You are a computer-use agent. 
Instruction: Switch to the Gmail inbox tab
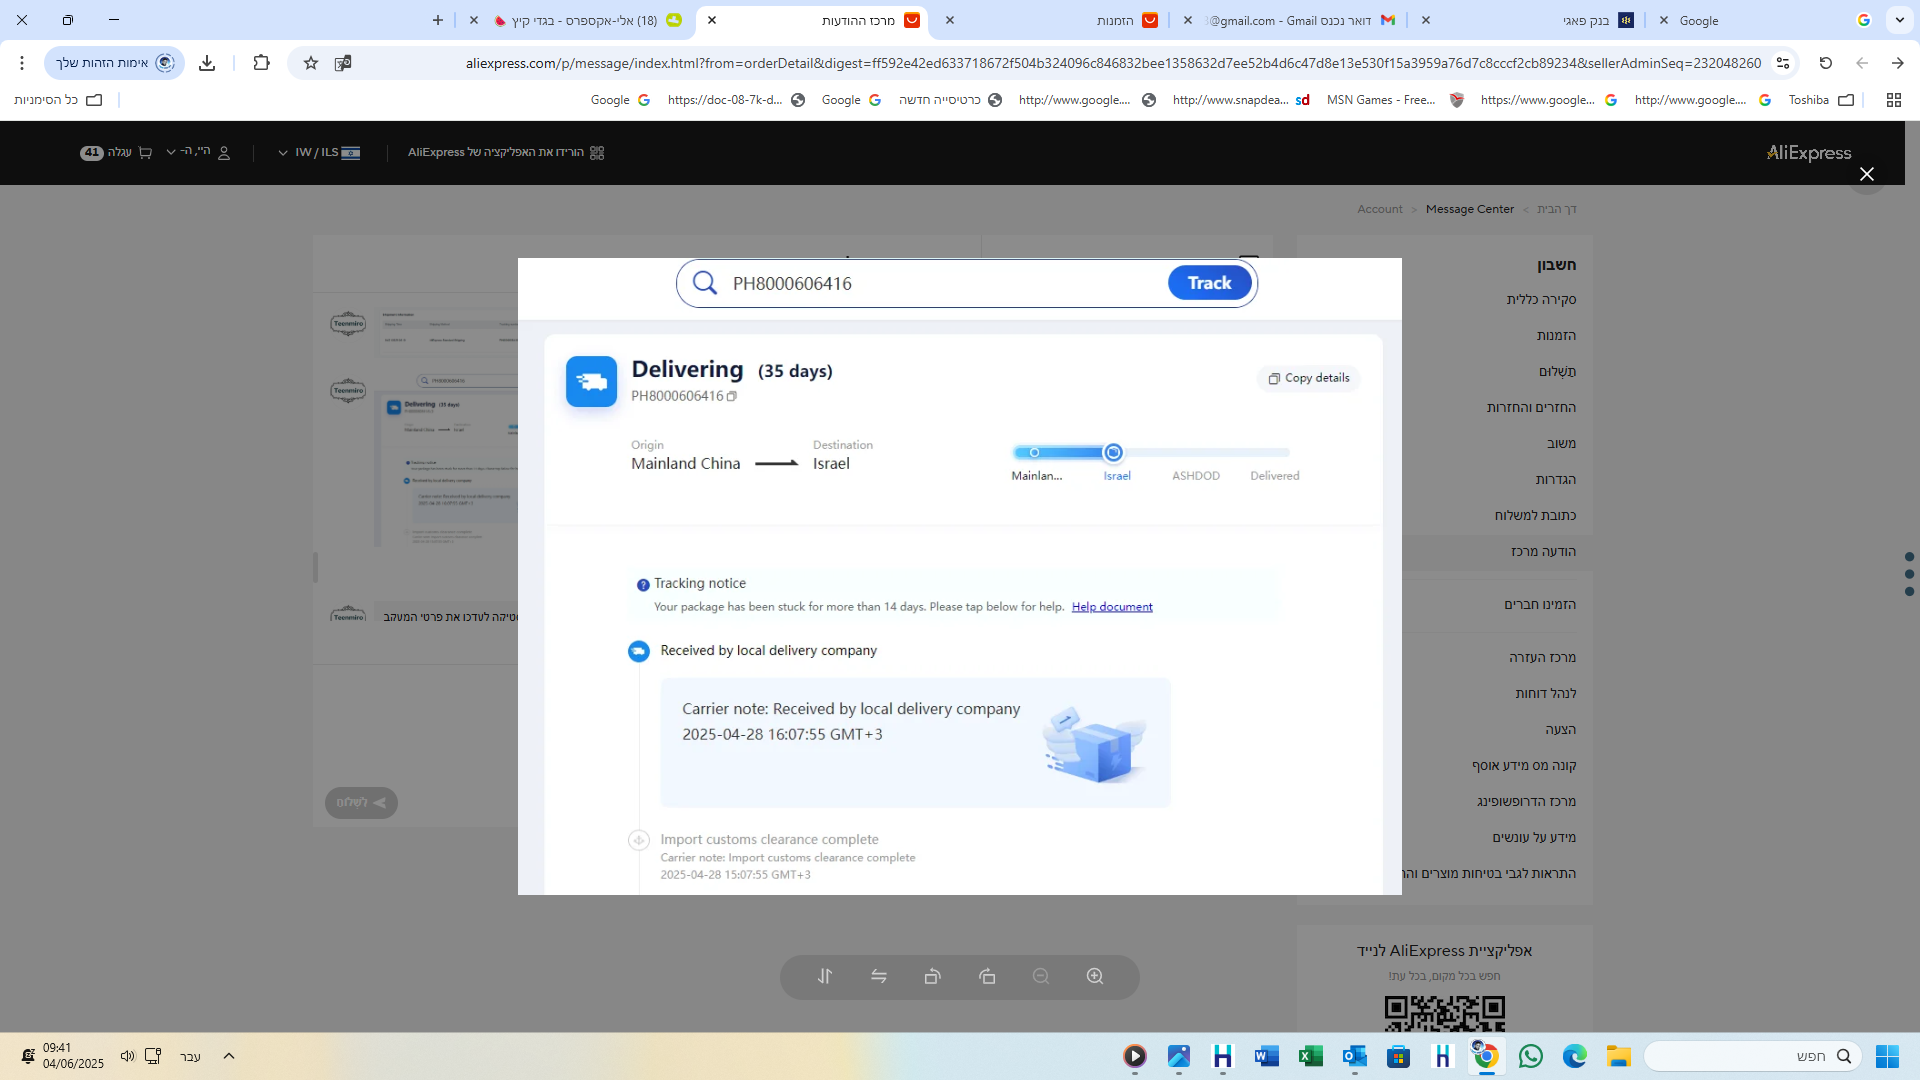(x=1300, y=20)
